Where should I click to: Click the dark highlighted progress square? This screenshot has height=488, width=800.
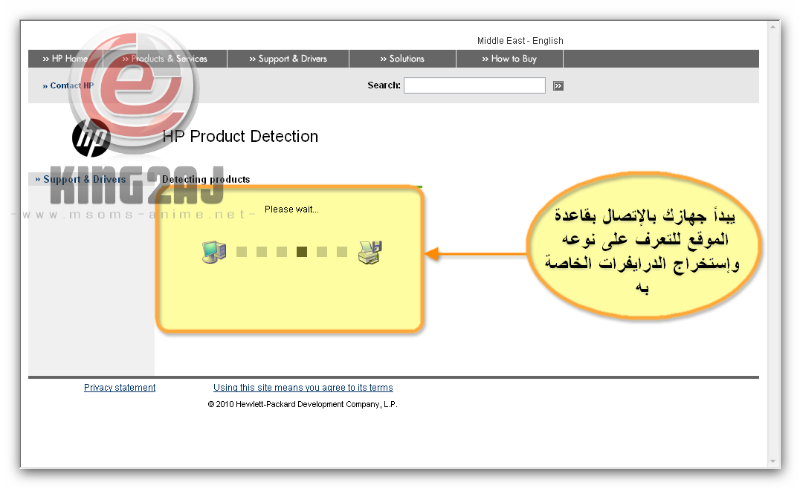302,252
